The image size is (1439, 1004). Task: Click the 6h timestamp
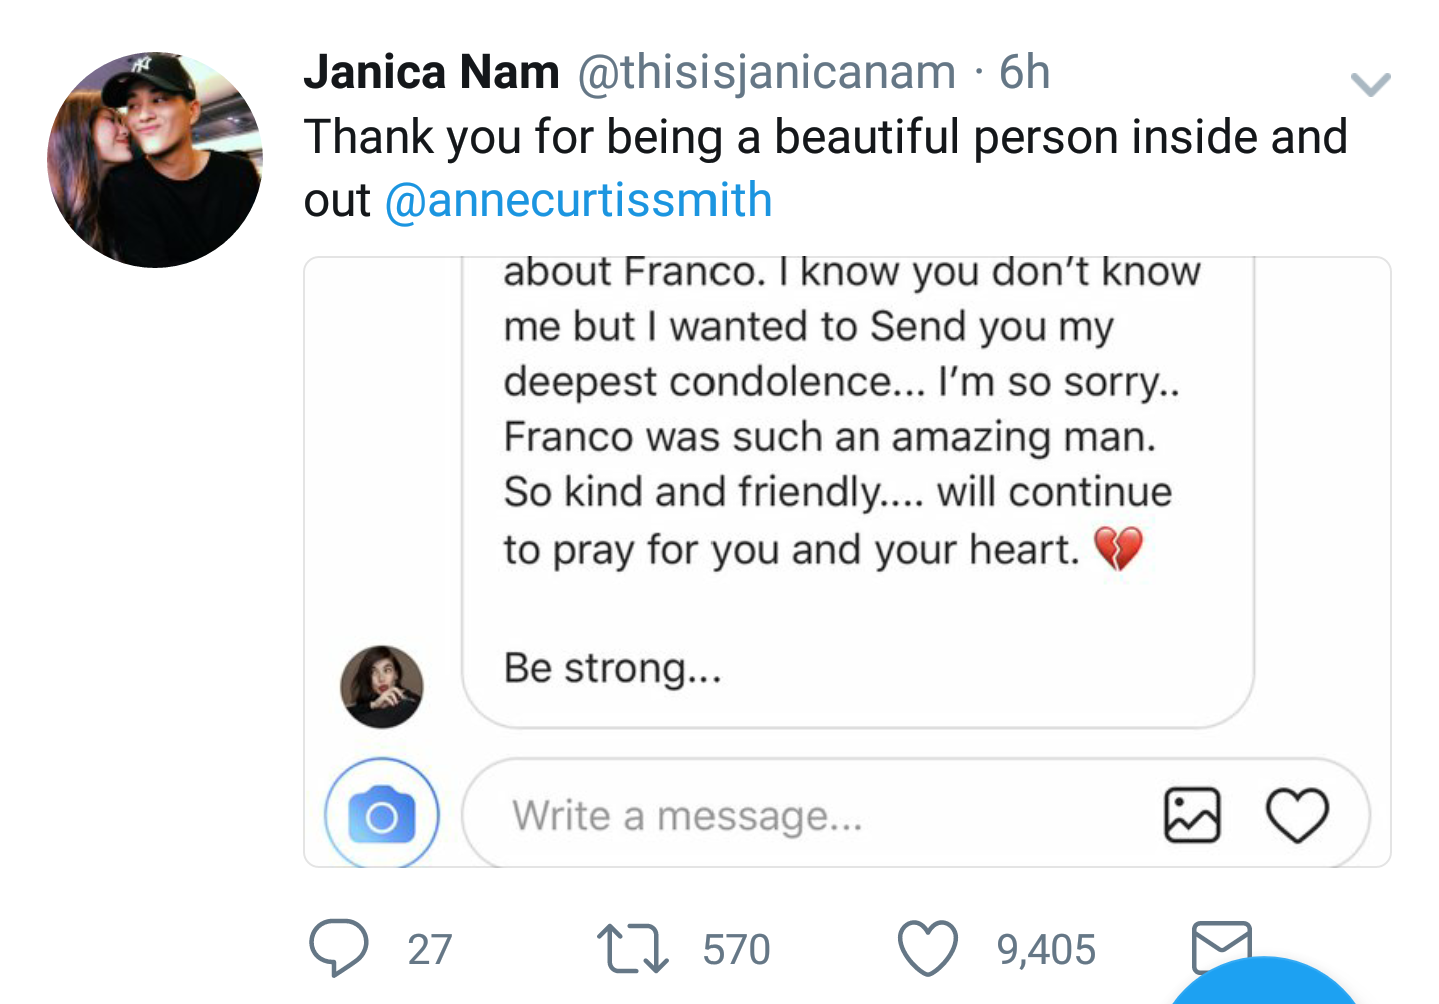1024,72
